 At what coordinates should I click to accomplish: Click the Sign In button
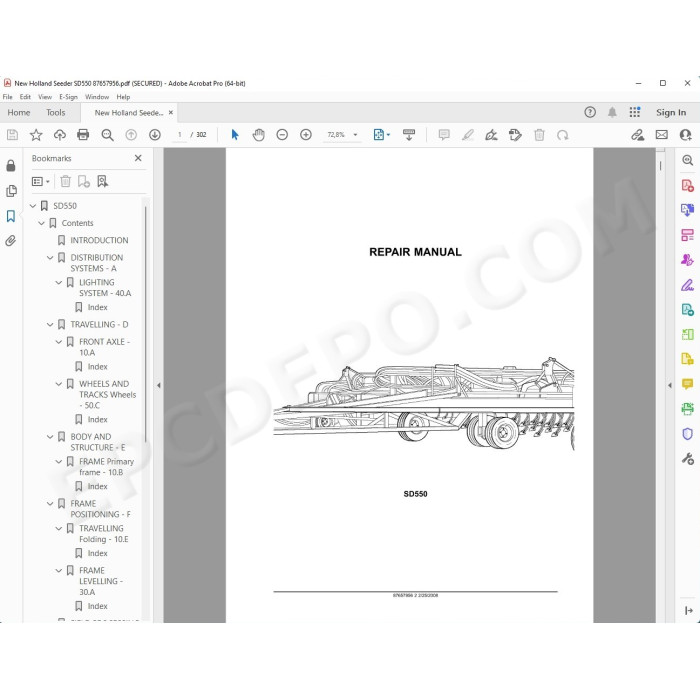(671, 112)
